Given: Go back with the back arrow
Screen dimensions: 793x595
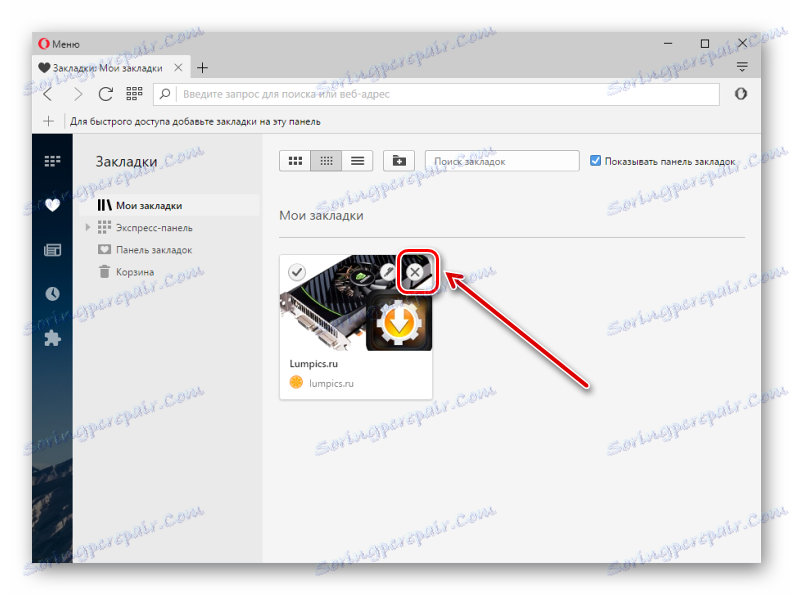Looking at the screenshot, I should (48, 94).
